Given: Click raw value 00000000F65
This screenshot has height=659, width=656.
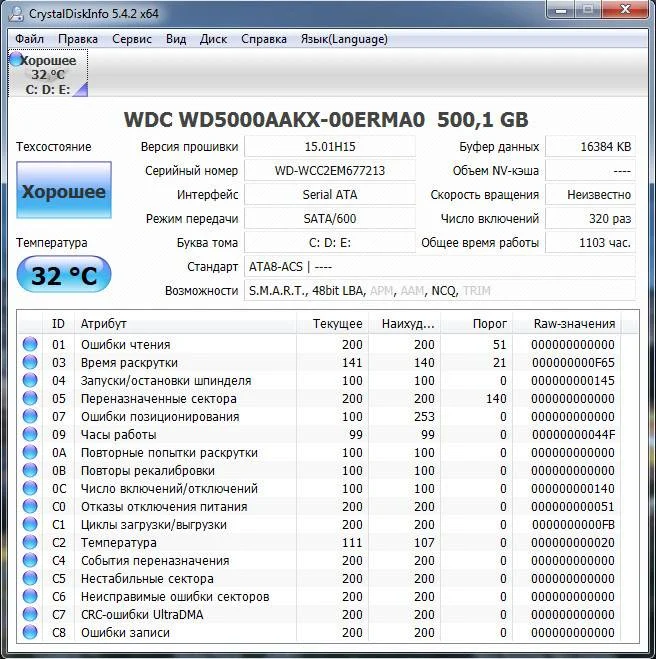Looking at the screenshot, I should click(573, 362).
